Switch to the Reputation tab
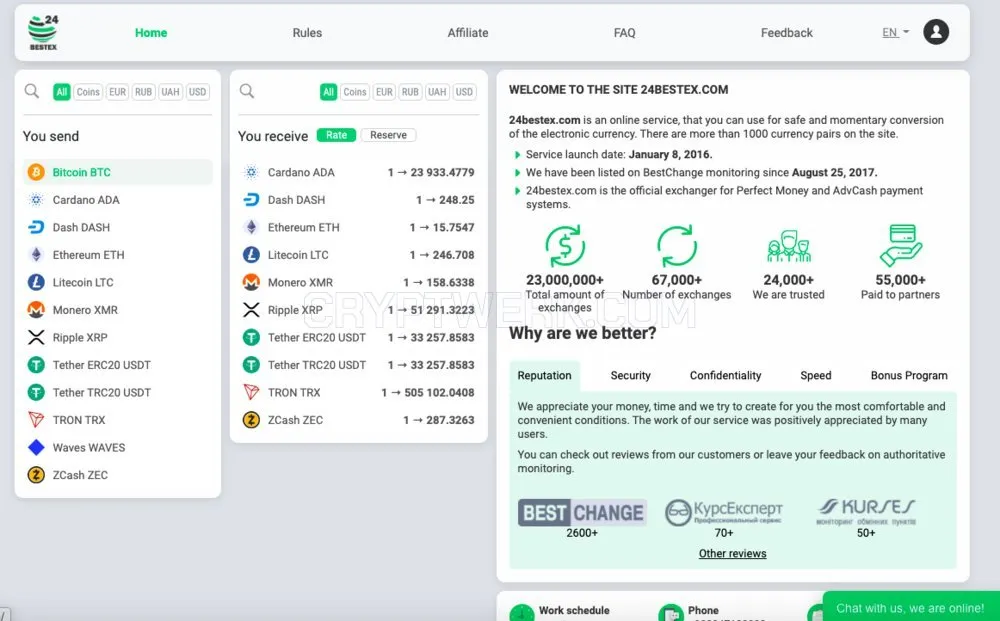1000x621 pixels. coord(545,376)
